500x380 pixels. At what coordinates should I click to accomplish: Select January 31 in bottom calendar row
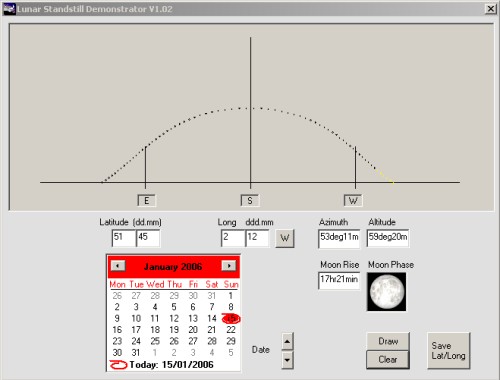[136, 352]
